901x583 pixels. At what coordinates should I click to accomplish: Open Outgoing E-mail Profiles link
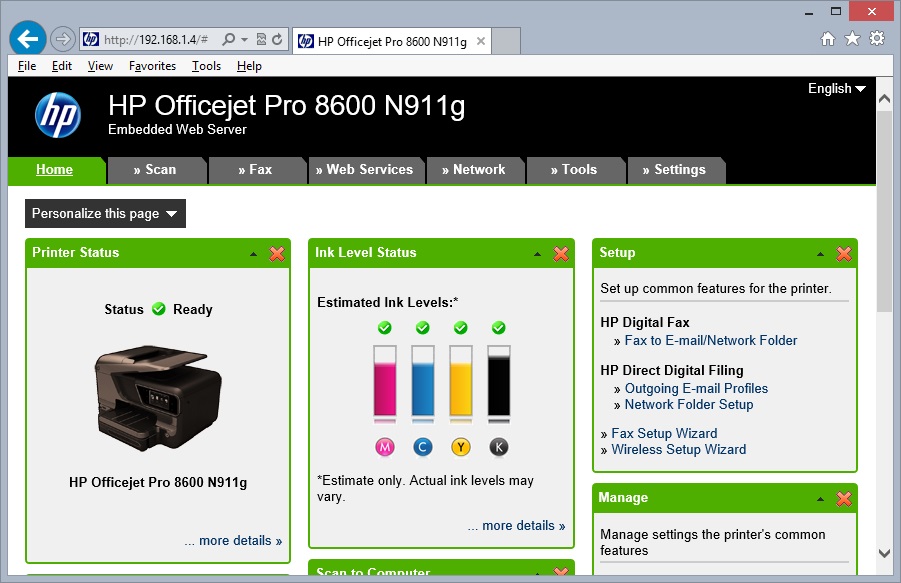click(x=696, y=389)
